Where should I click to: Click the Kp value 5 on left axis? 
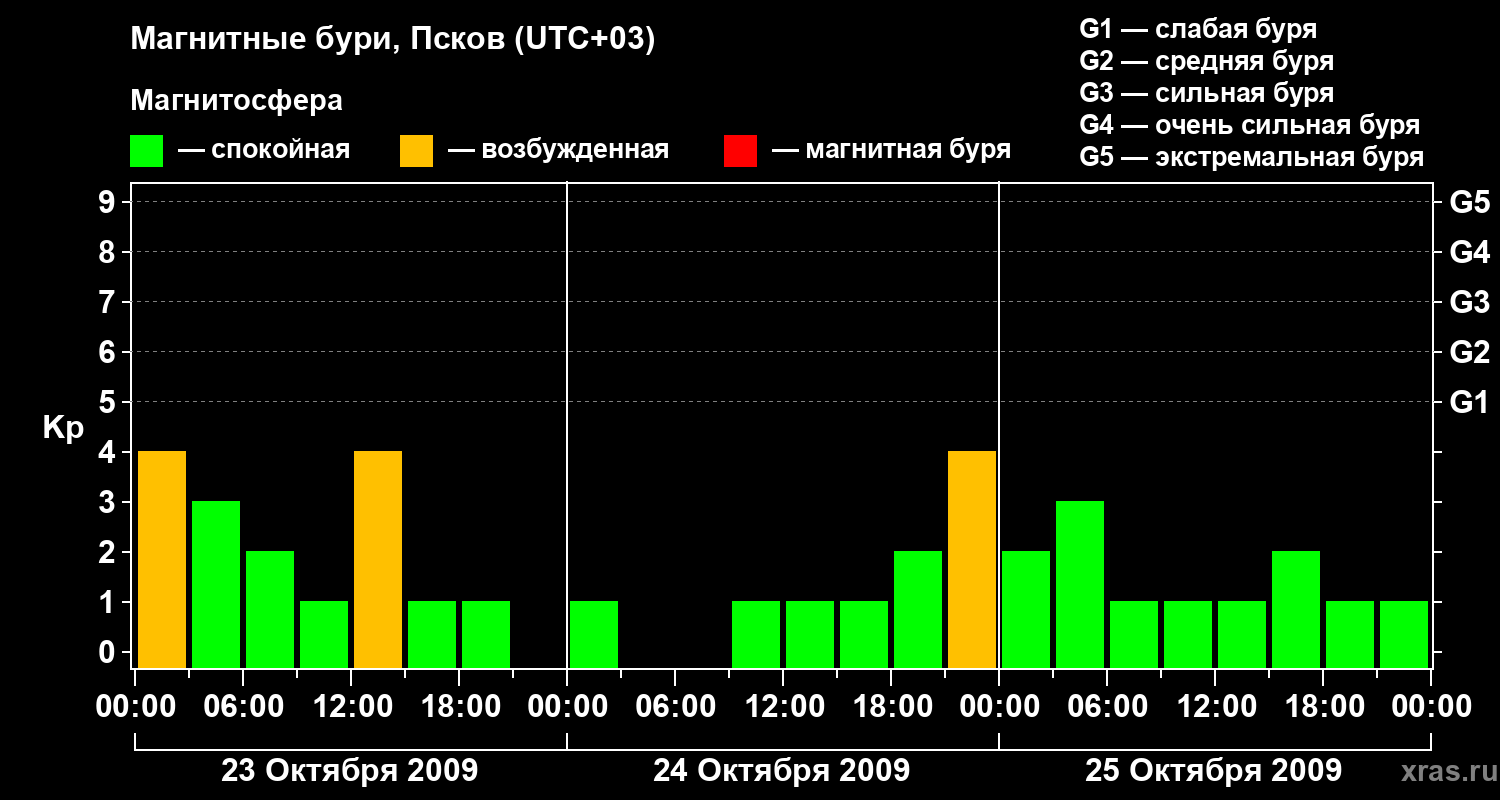tap(108, 402)
